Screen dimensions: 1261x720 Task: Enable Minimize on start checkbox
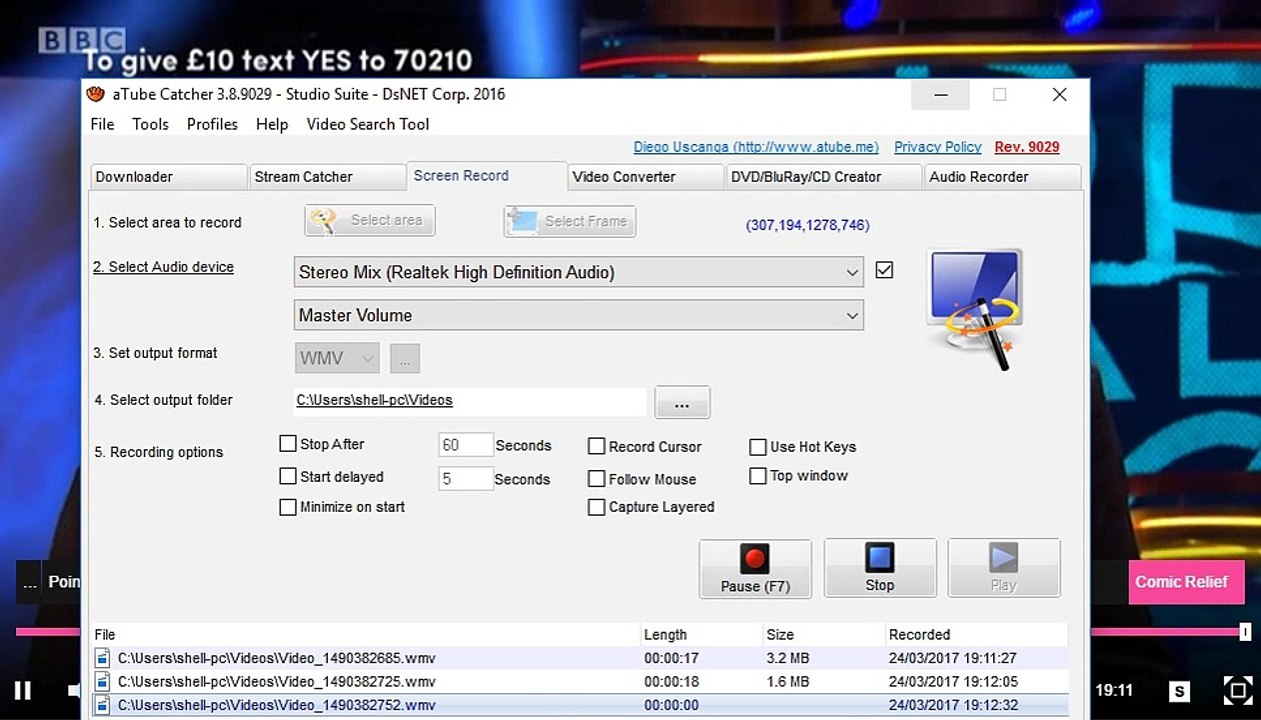(288, 507)
